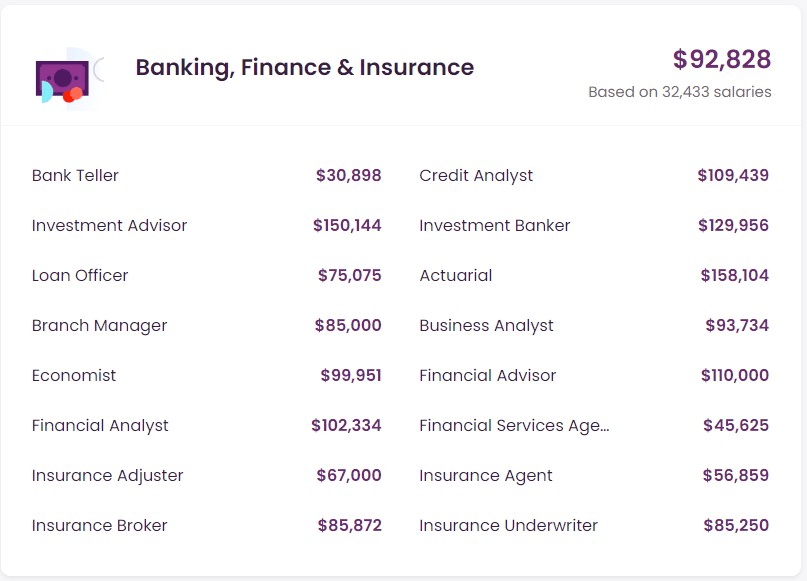Image resolution: width=807 pixels, height=581 pixels.
Task: Open the Banking, Finance & Insurance heading
Action: 304,68
